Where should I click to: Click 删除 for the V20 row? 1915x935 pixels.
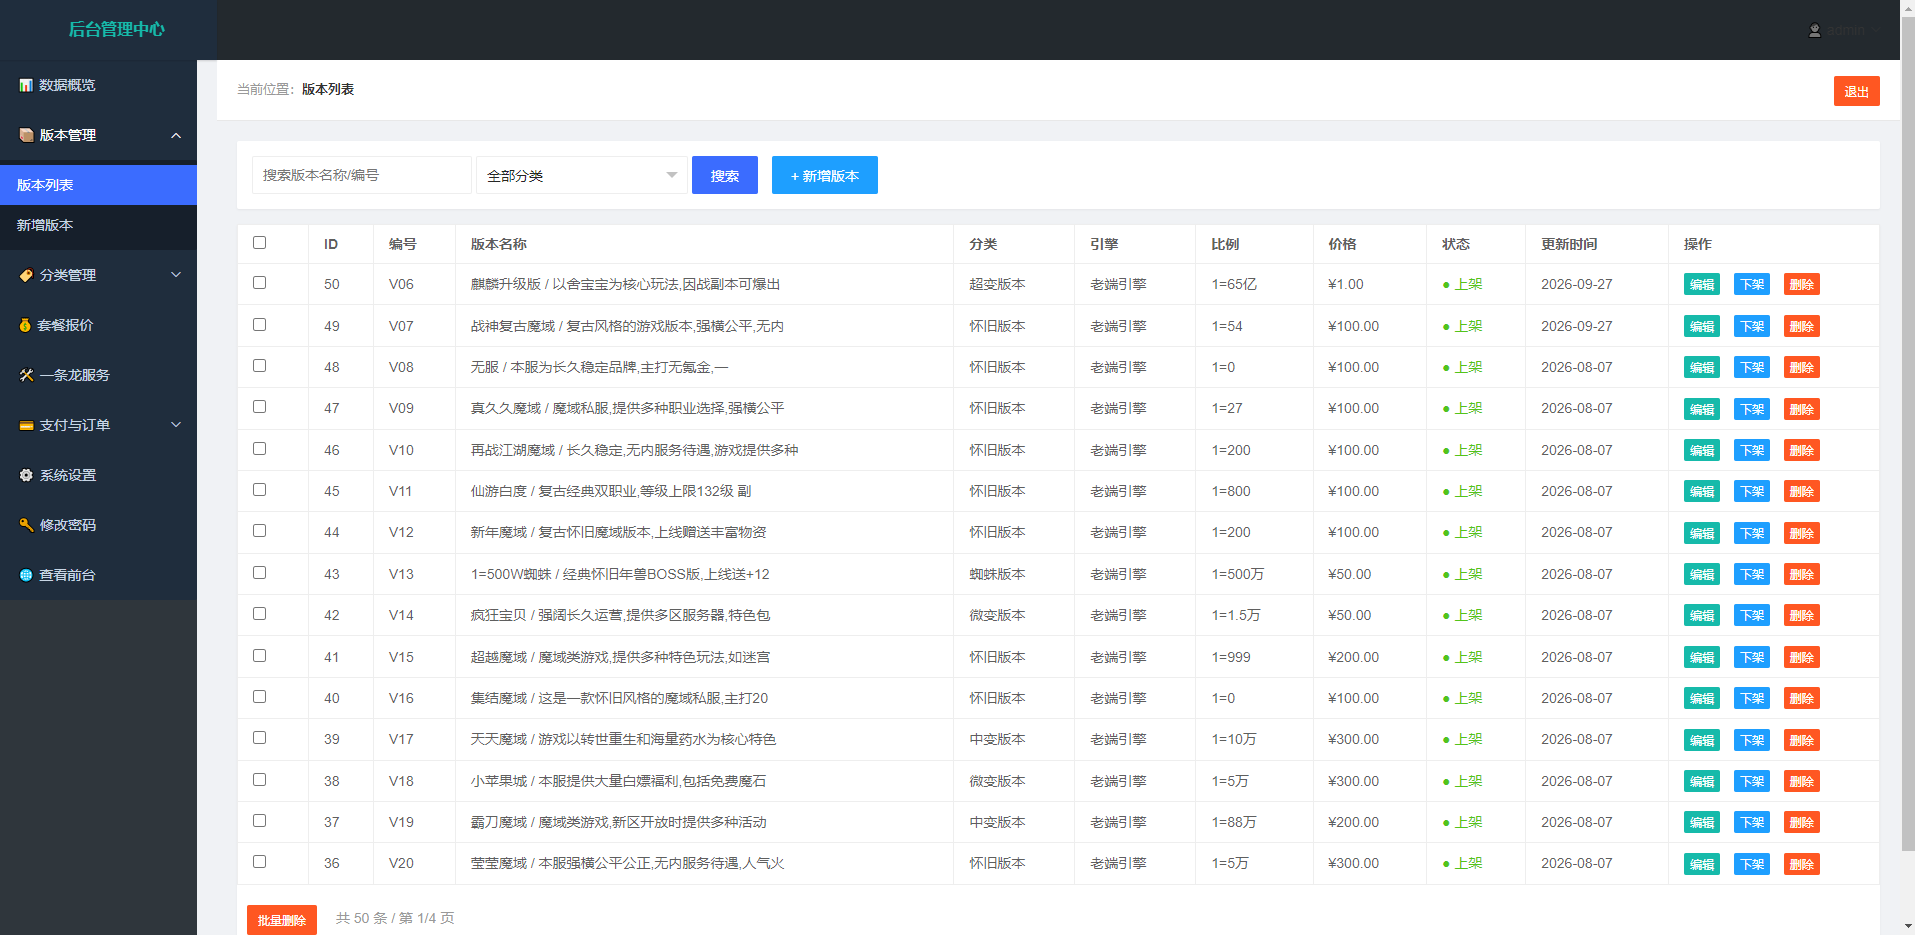point(1802,864)
